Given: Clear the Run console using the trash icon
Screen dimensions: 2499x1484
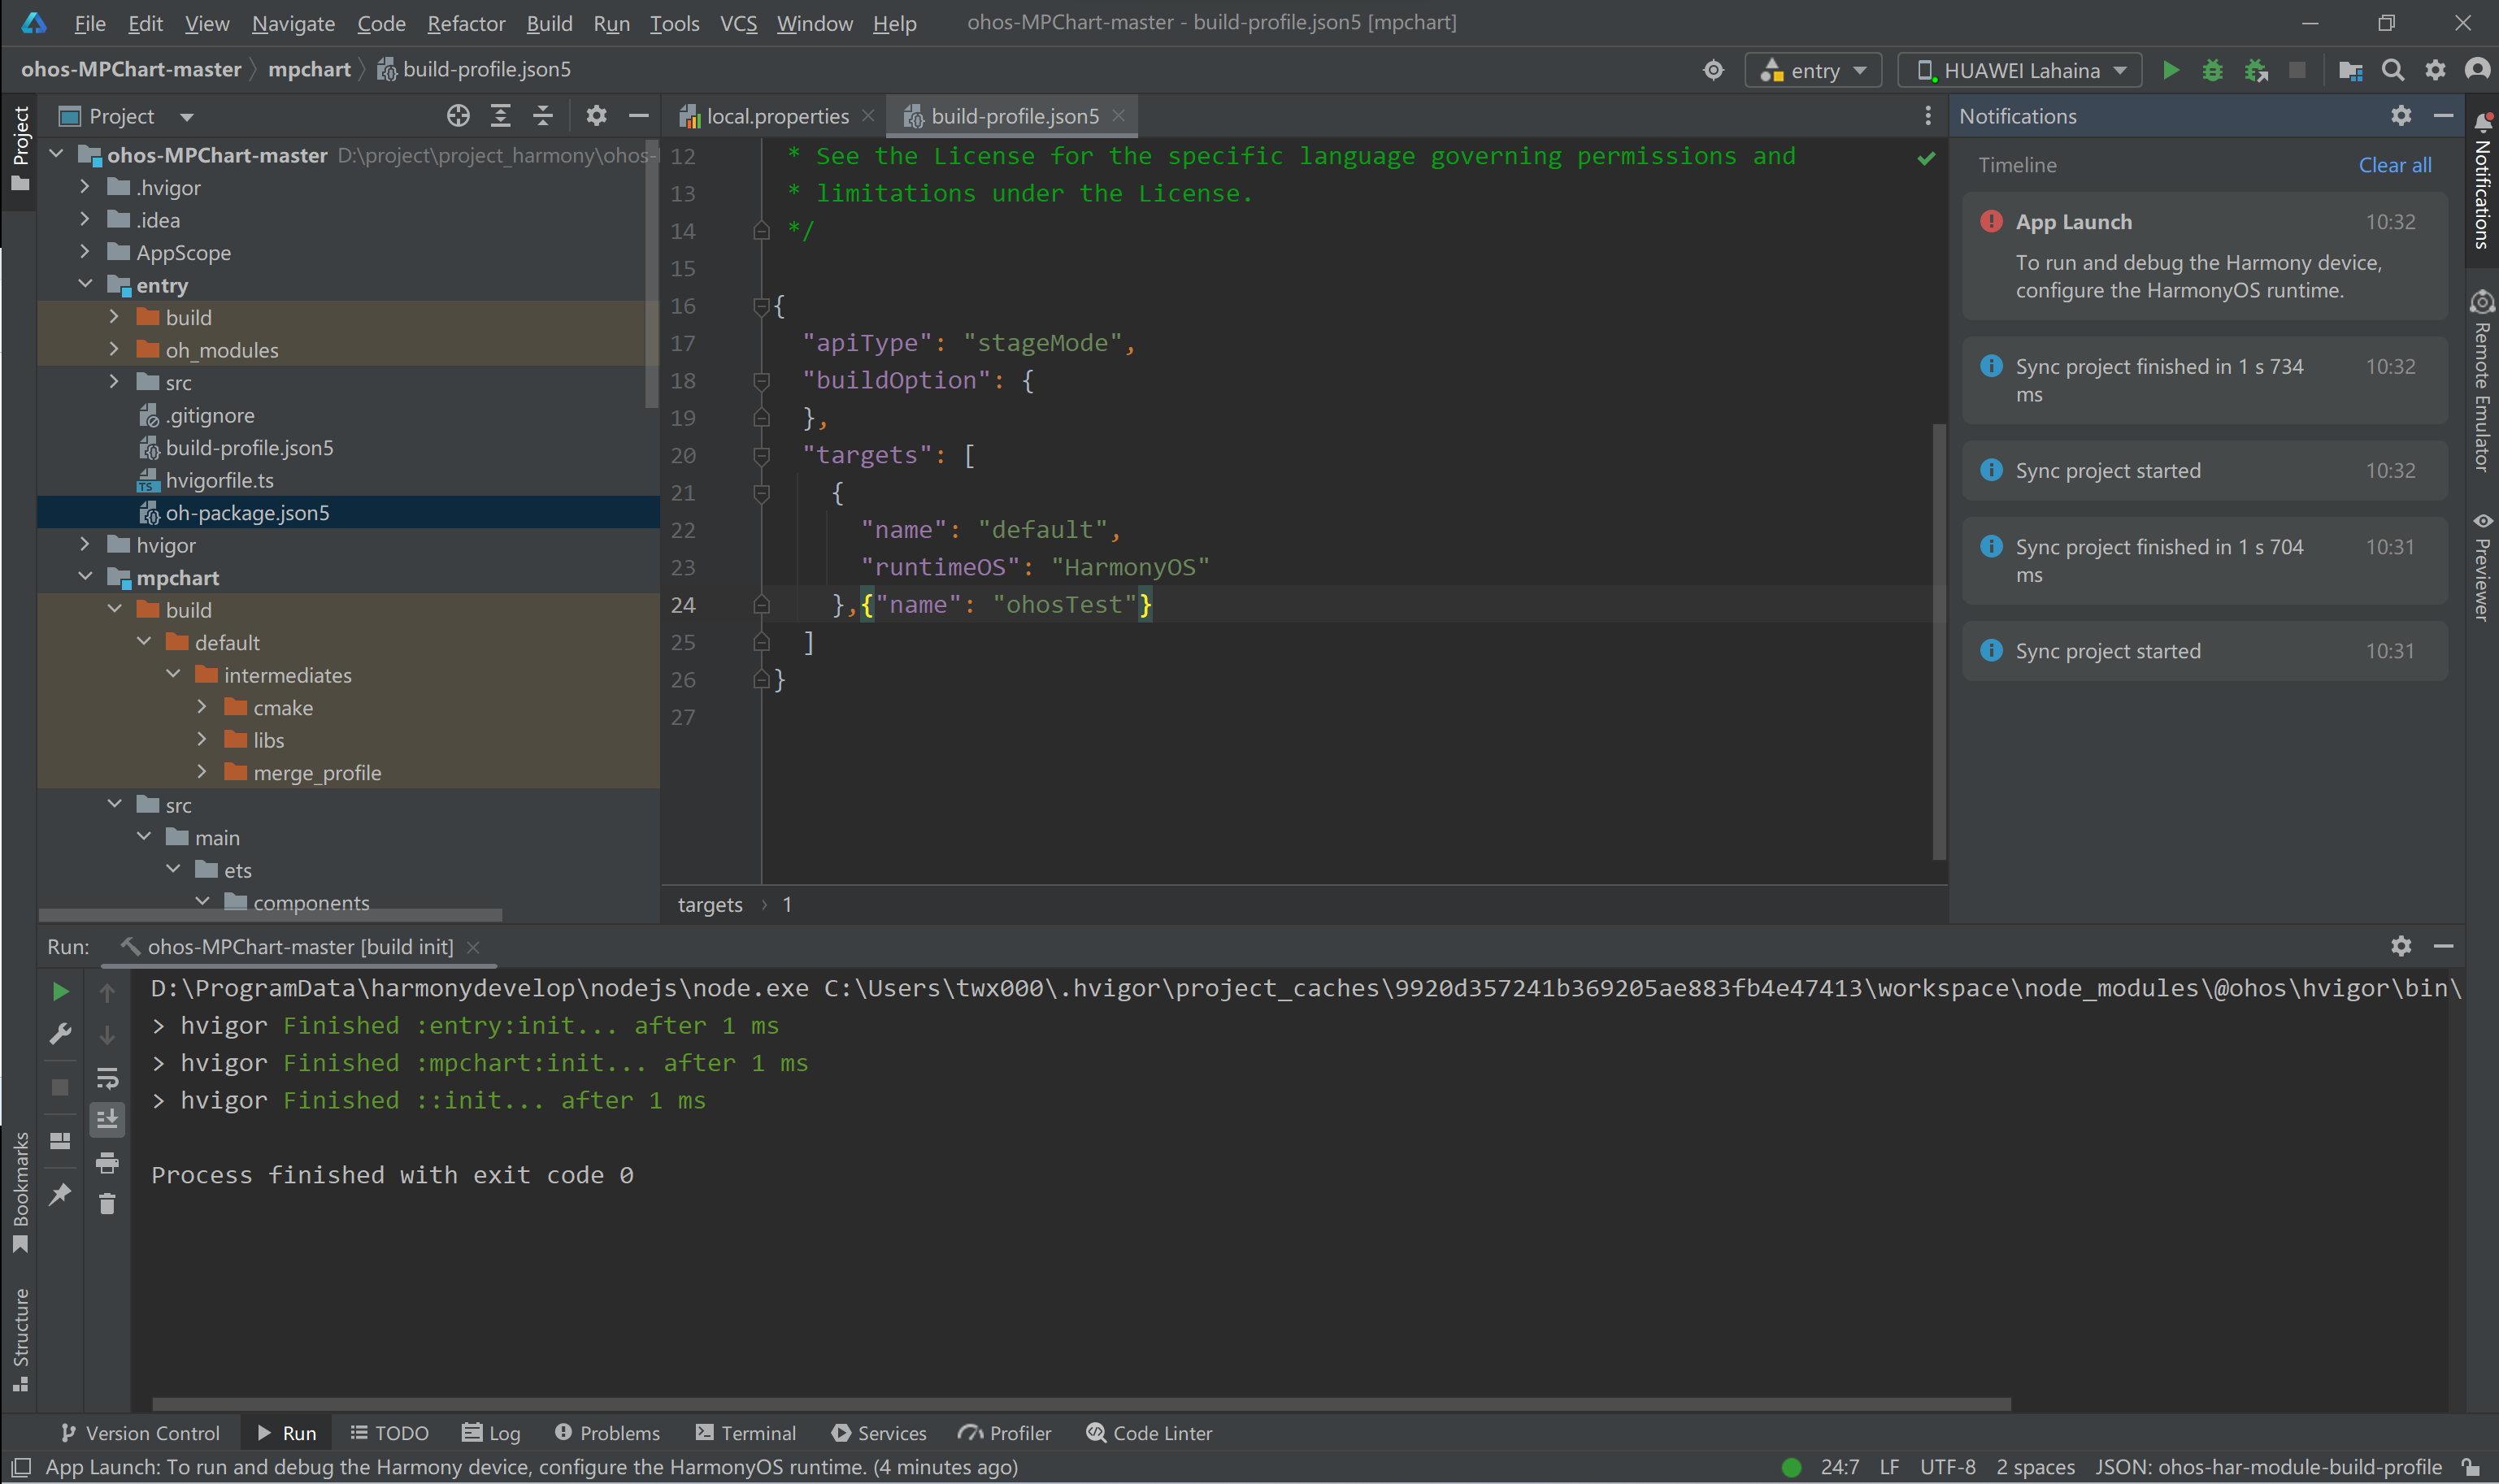Looking at the screenshot, I should (x=107, y=1204).
